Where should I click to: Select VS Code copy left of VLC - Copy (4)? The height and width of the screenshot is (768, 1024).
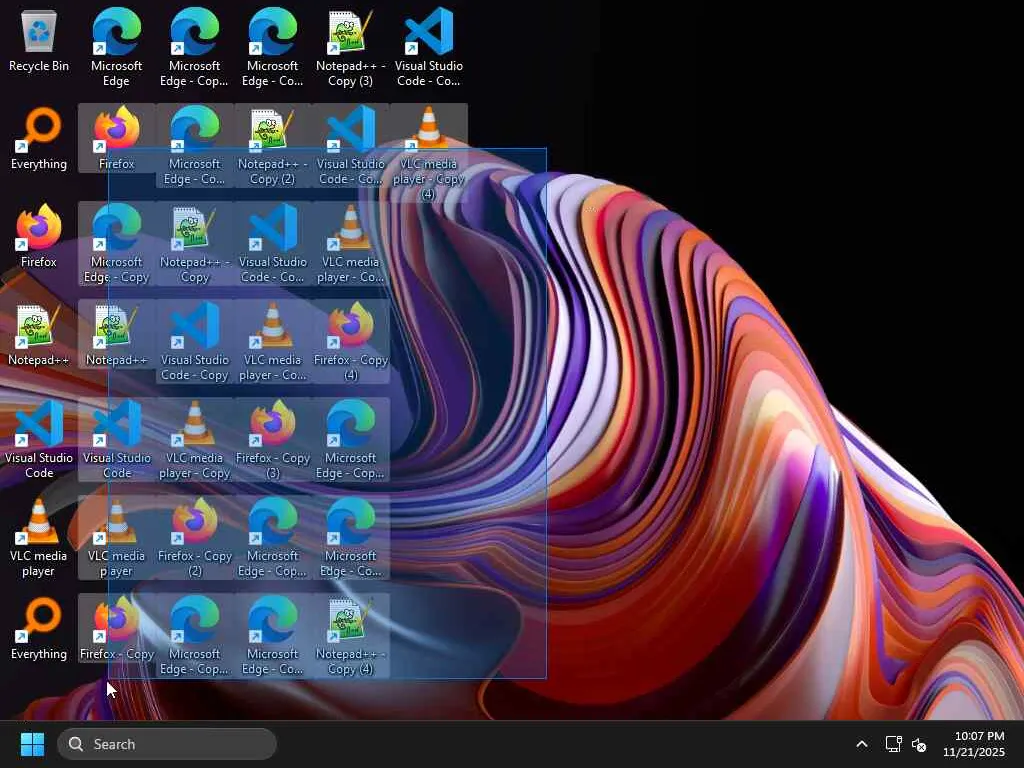[x=351, y=145]
